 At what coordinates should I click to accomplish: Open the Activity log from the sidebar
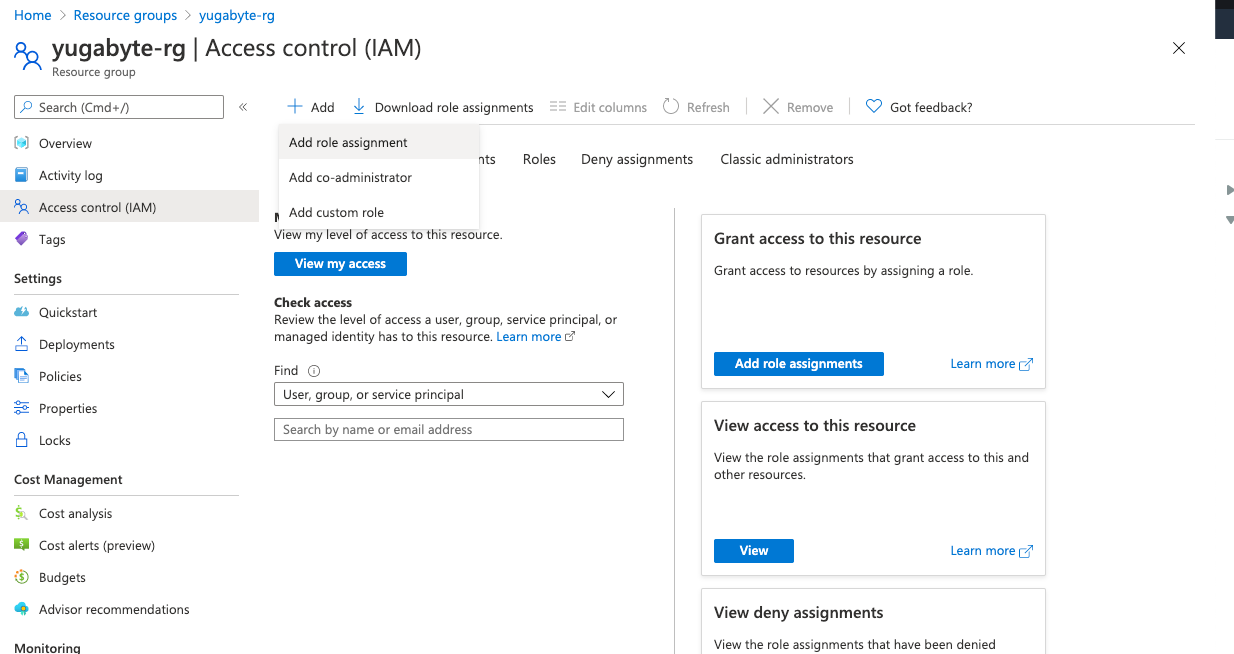[x=70, y=175]
